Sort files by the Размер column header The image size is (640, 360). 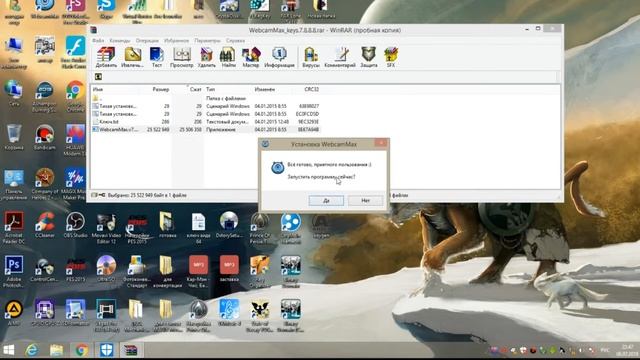pyautogui.click(x=161, y=89)
